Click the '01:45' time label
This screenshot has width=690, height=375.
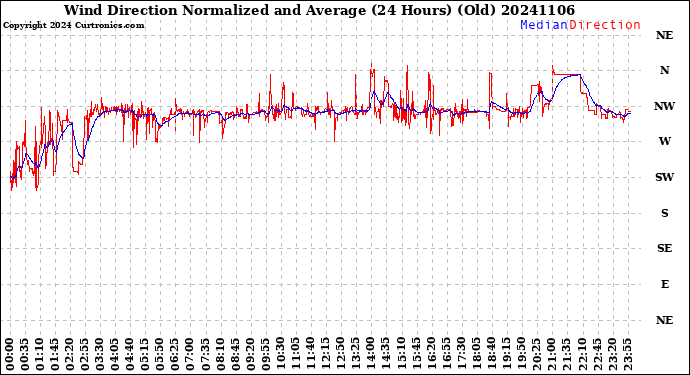pos(55,354)
